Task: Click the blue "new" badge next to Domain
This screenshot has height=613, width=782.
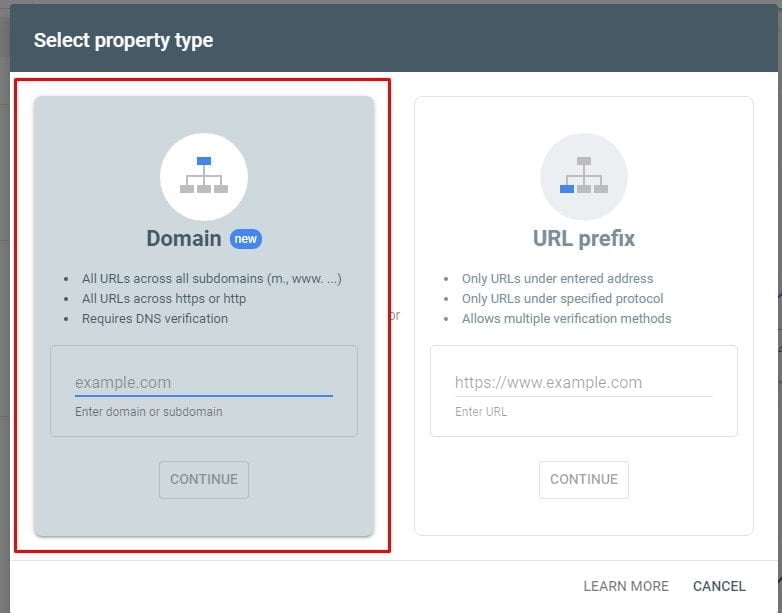Action: click(245, 239)
